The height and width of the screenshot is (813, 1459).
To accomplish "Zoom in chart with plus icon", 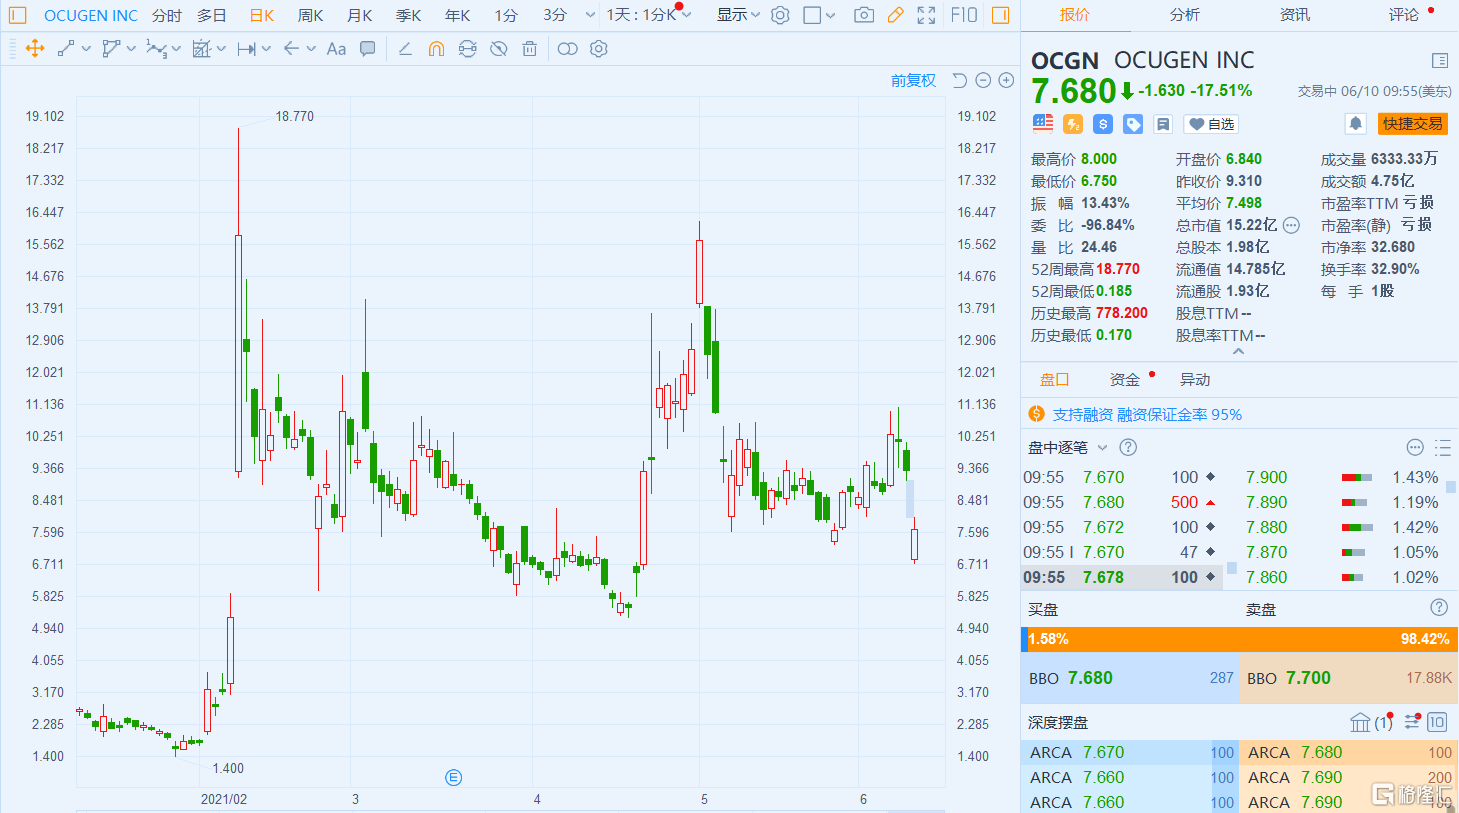I will (1006, 80).
